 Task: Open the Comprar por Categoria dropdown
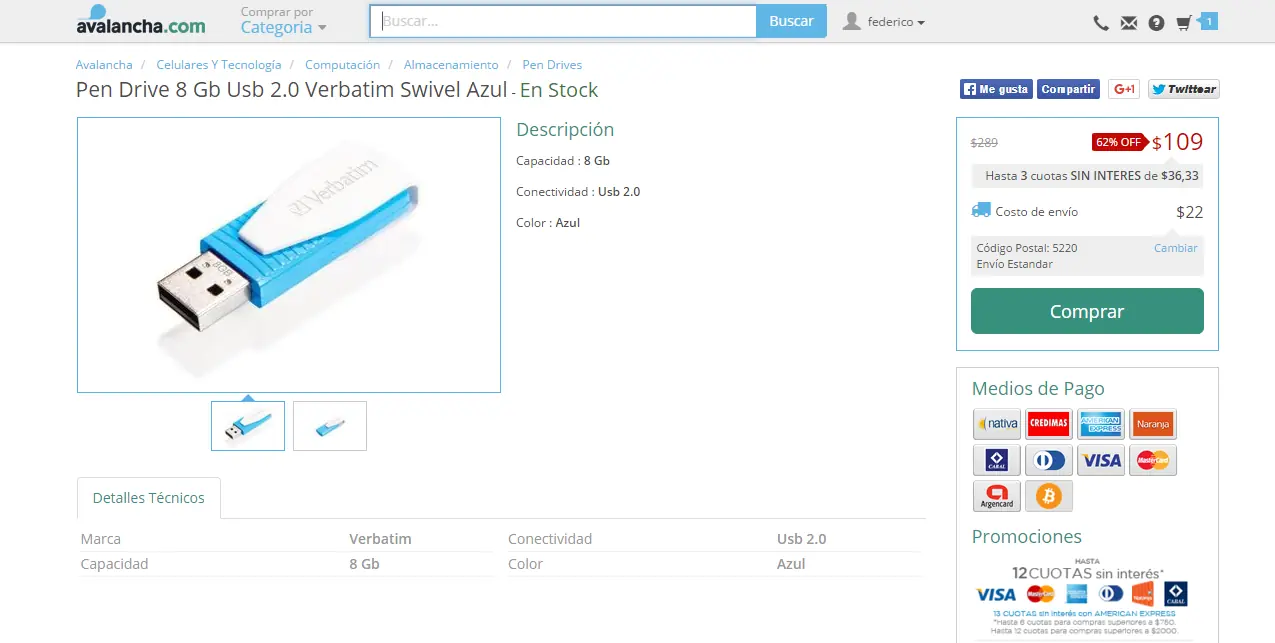tap(284, 21)
